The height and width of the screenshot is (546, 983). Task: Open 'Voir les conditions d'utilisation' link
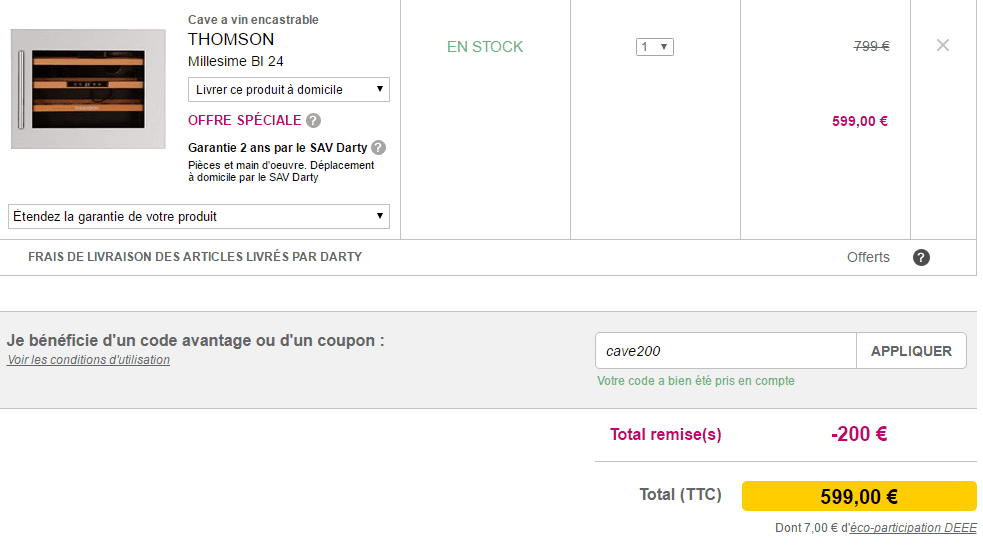[88, 360]
